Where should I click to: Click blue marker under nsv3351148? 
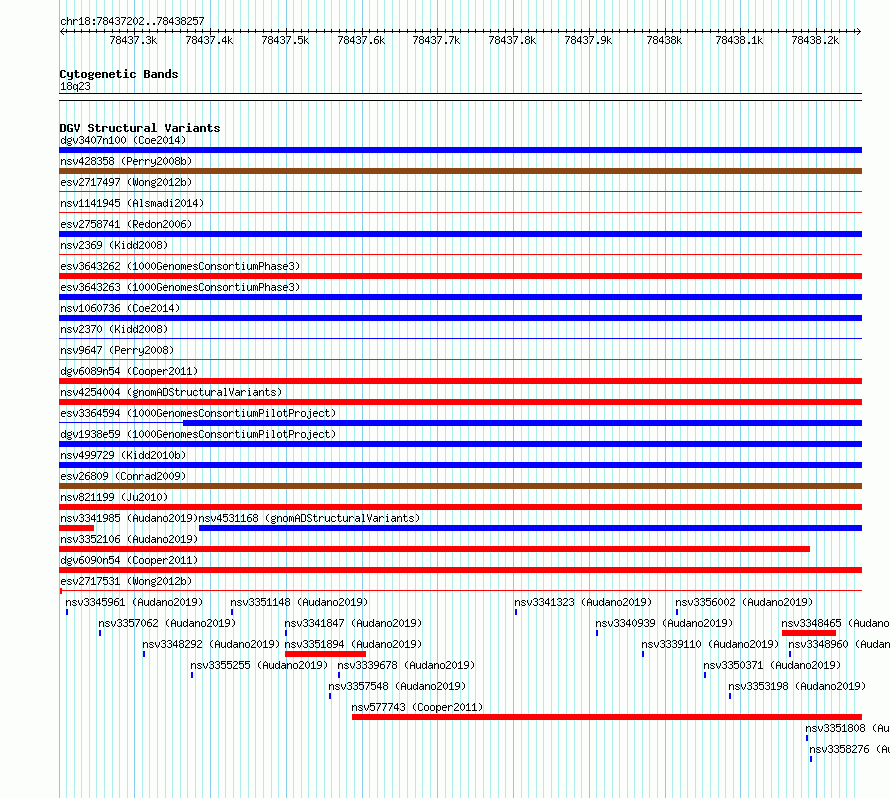(x=232, y=612)
